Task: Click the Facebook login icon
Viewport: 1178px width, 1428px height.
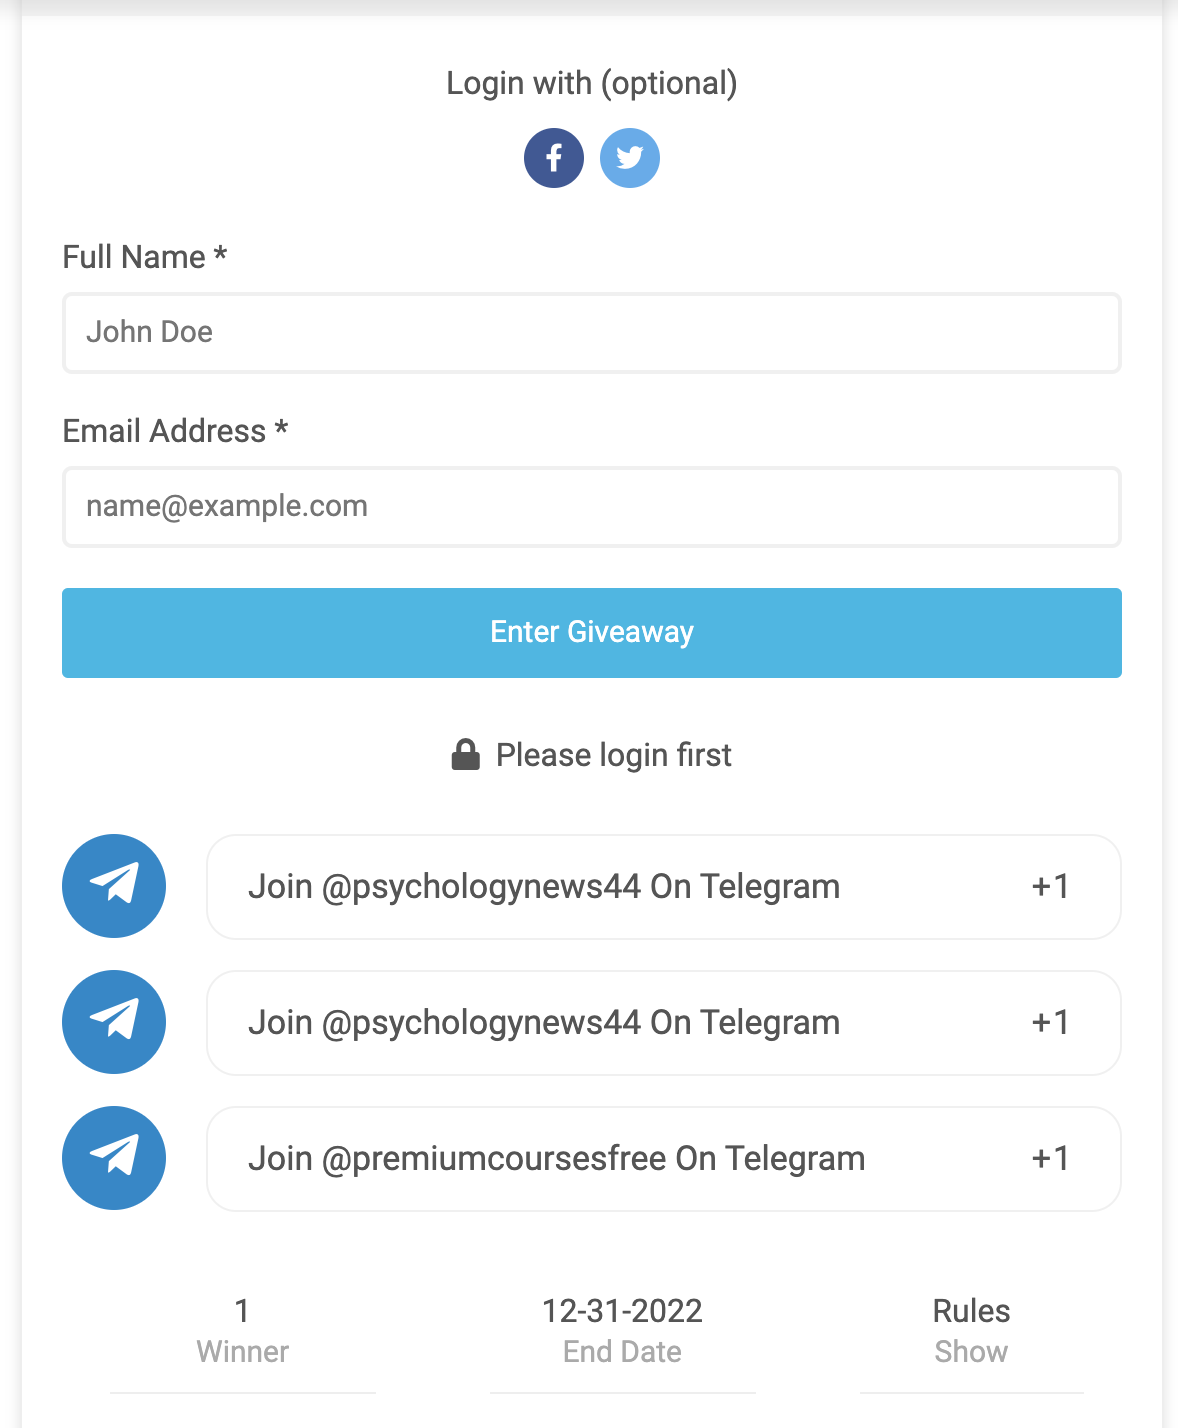Action: (x=554, y=157)
